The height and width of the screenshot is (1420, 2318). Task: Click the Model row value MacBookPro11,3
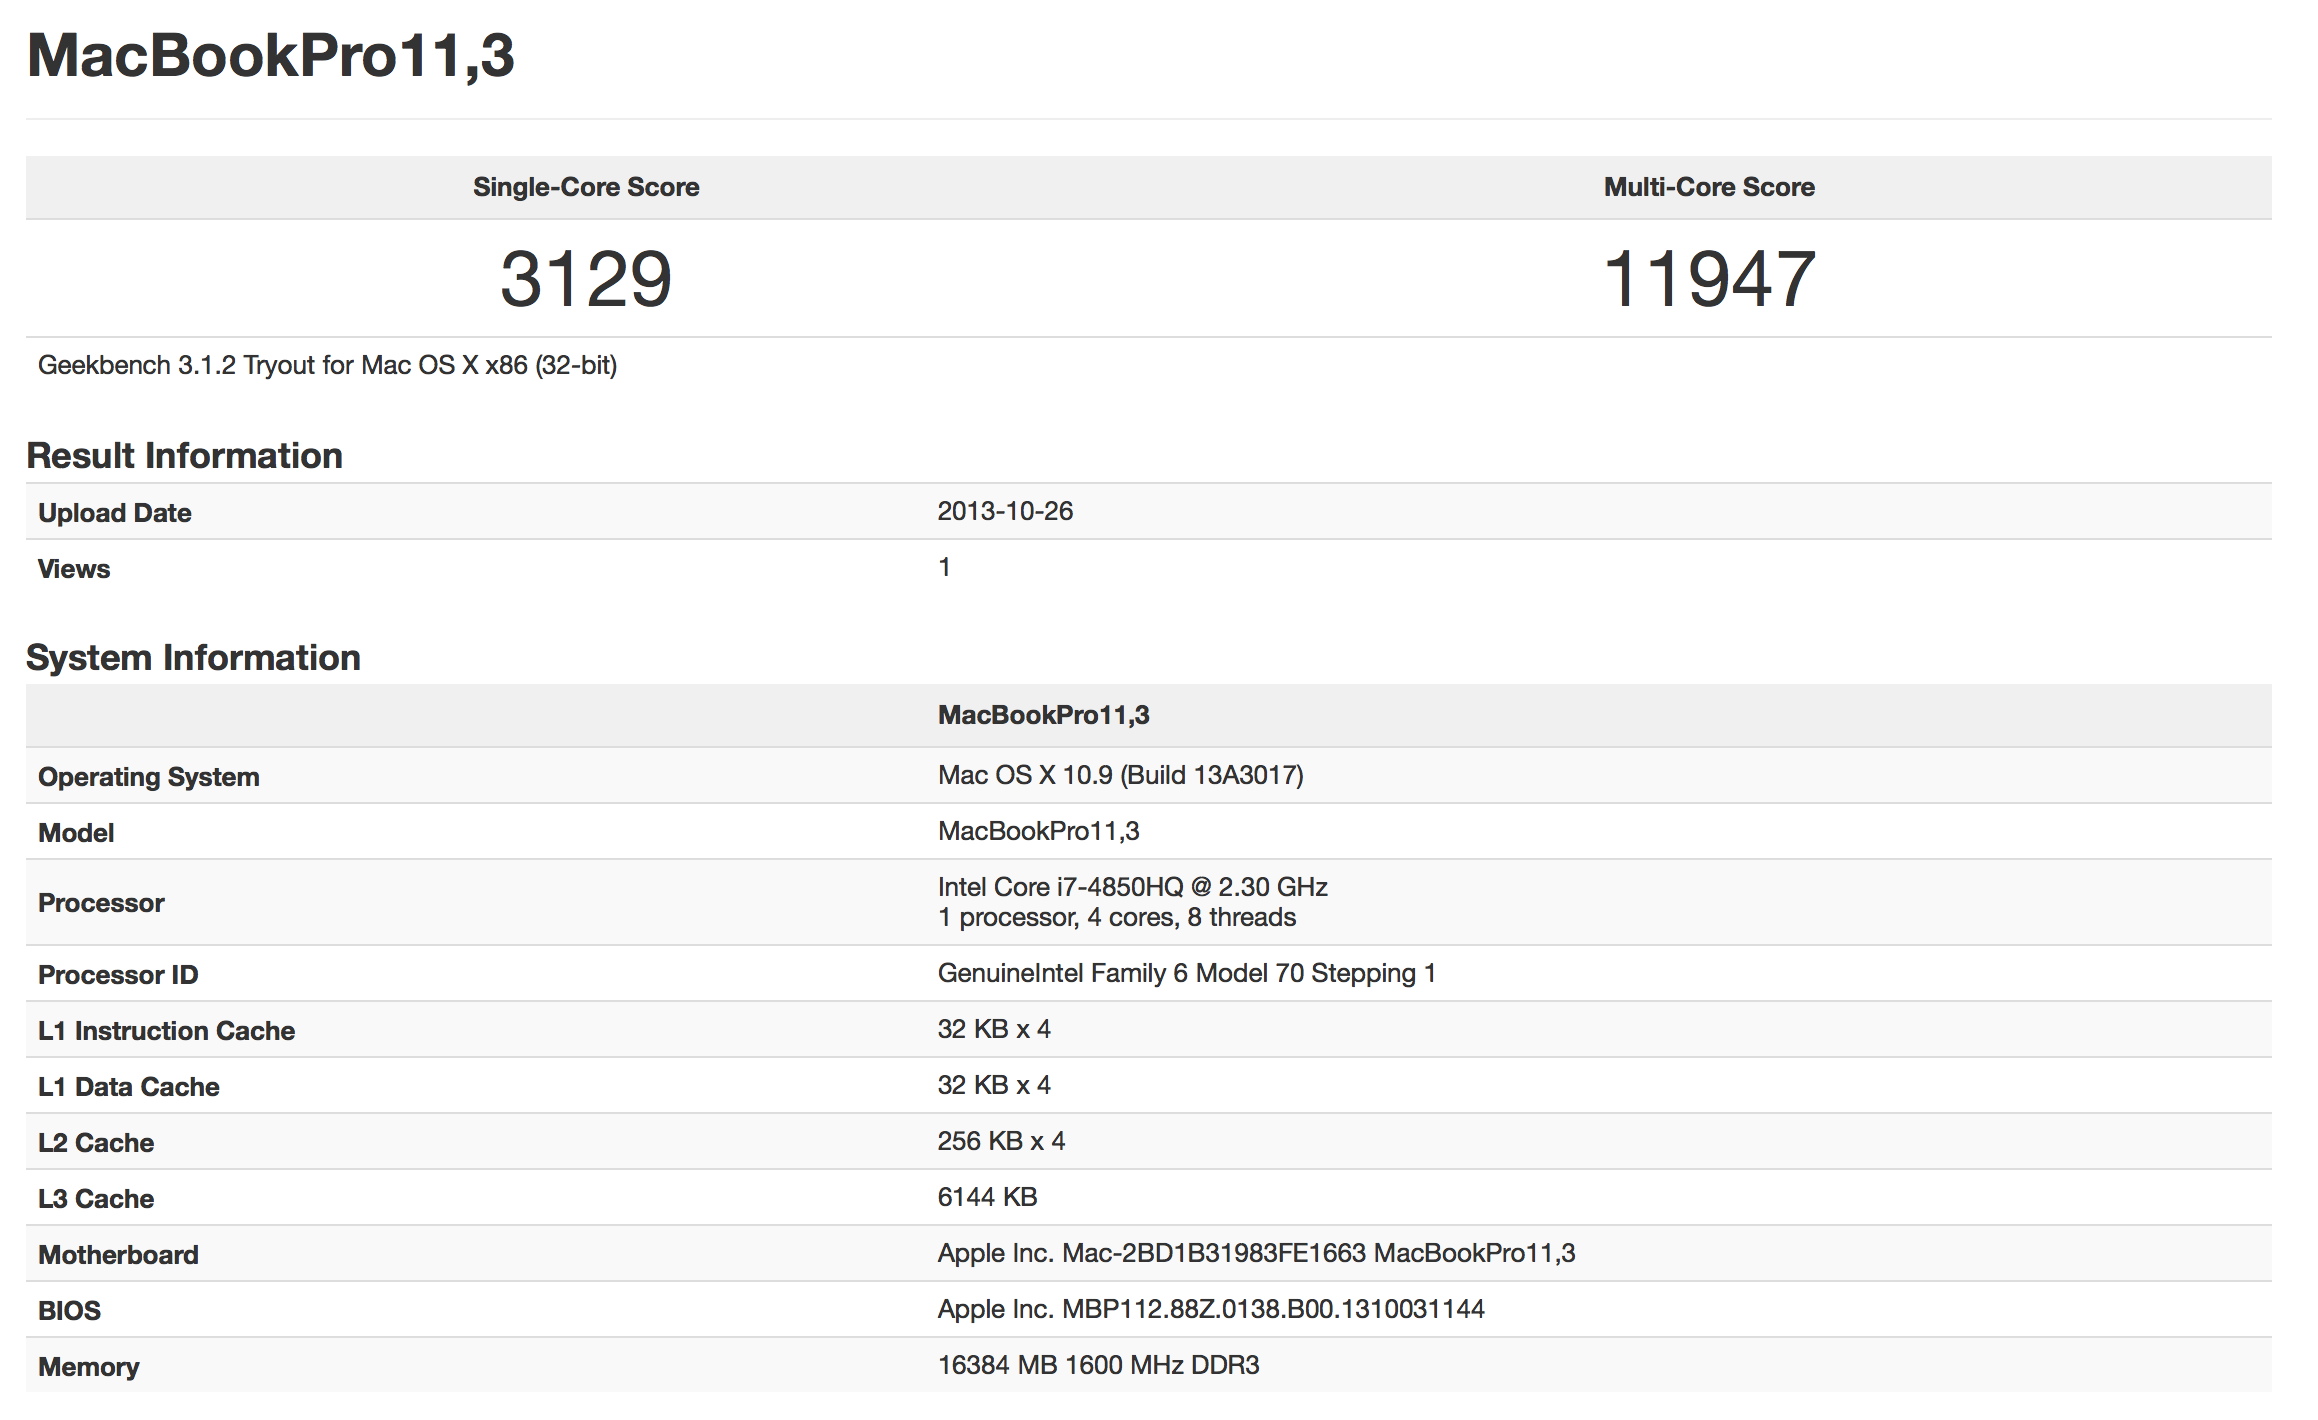click(x=1038, y=831)
